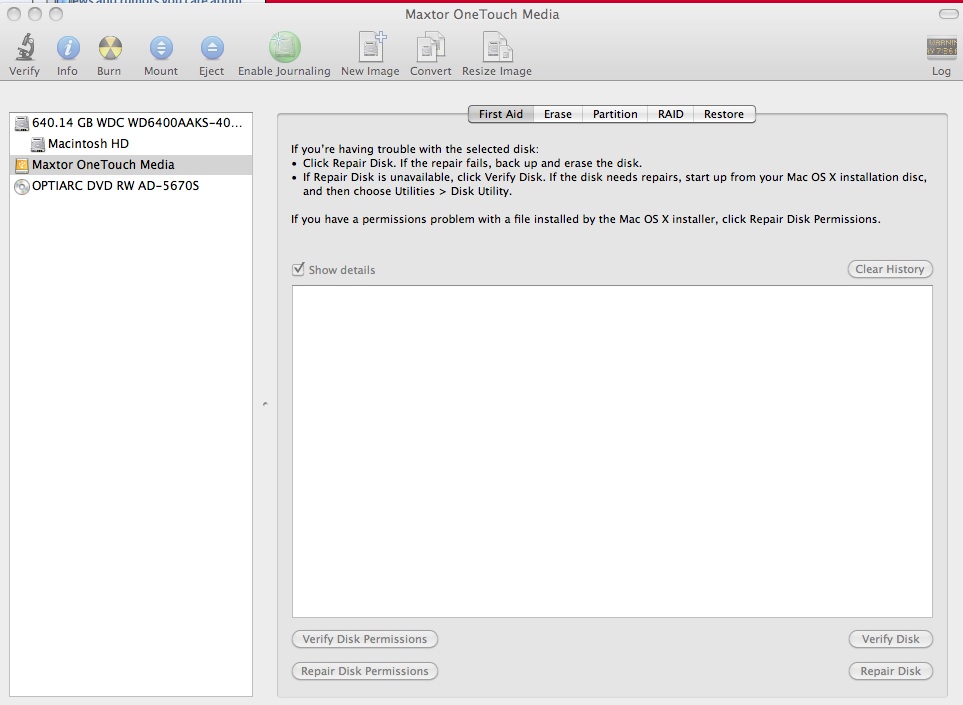The width and height of the screenshot is (963, 705).
Task: Click the Clear History button
Action: [x=890, y=269]
